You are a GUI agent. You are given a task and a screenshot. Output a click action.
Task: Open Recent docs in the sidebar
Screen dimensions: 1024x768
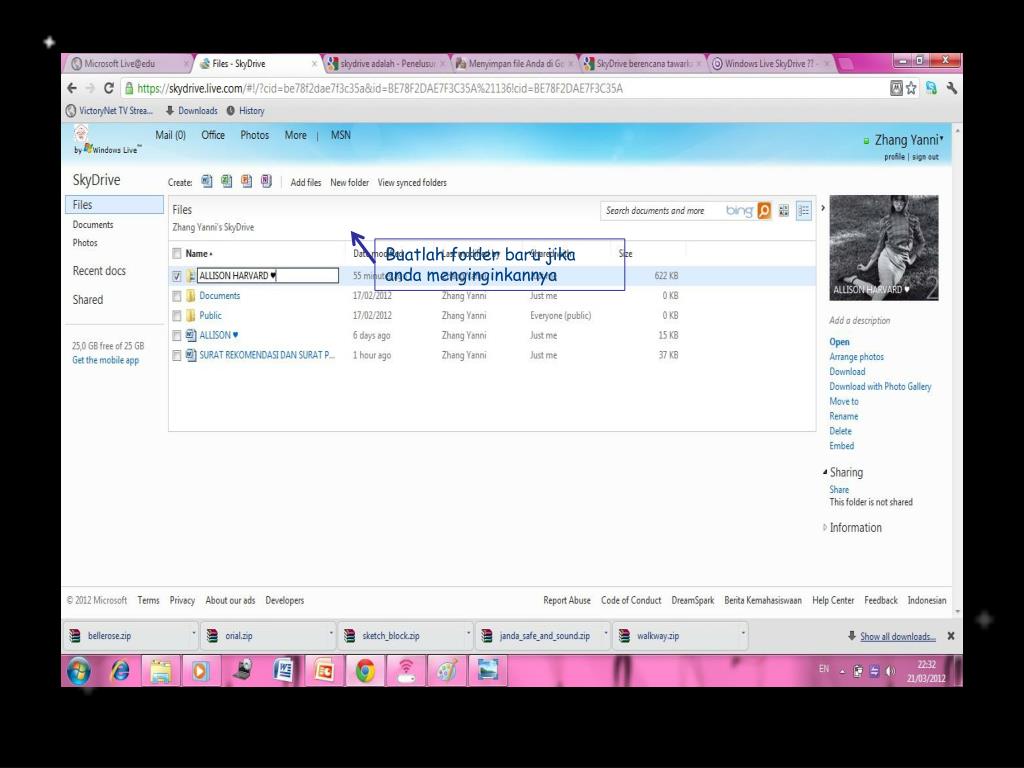(99, 270)
